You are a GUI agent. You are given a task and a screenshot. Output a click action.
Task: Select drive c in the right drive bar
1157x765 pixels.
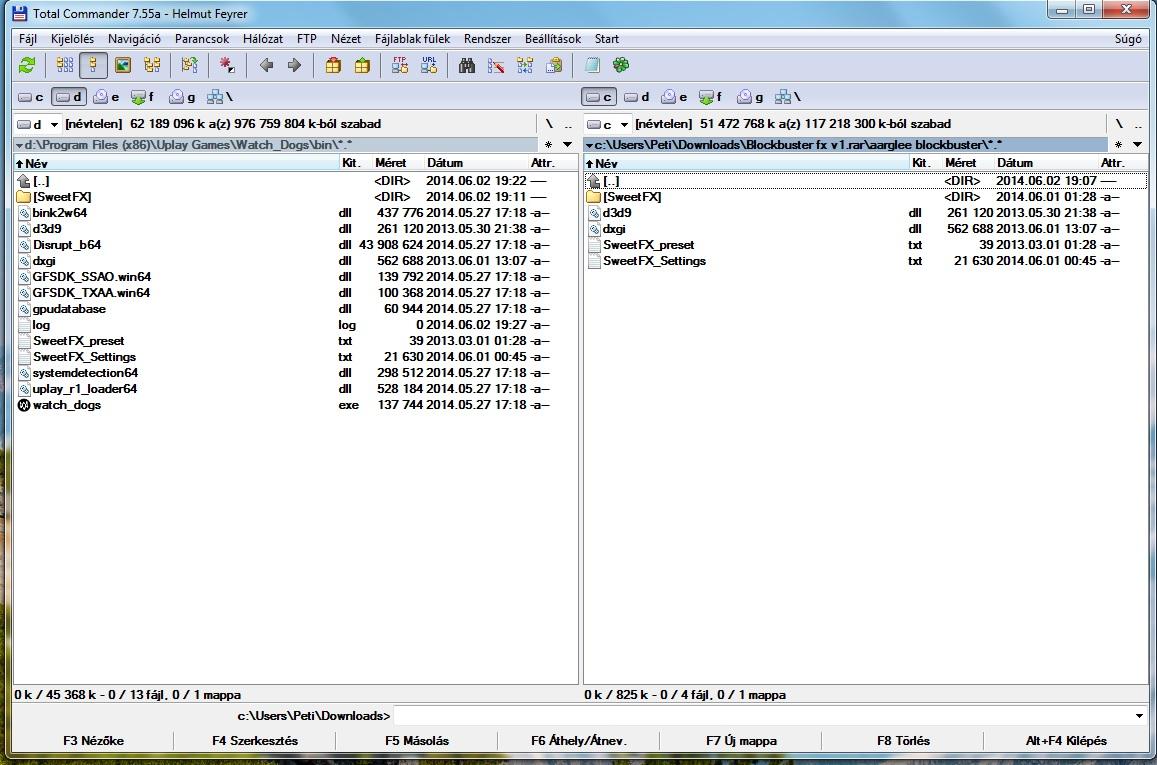tap(599, 97)
